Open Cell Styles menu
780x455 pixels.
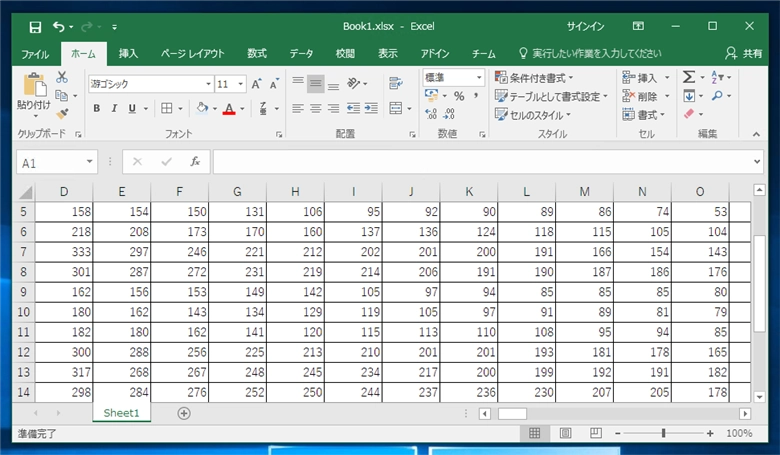coord(533,115)
